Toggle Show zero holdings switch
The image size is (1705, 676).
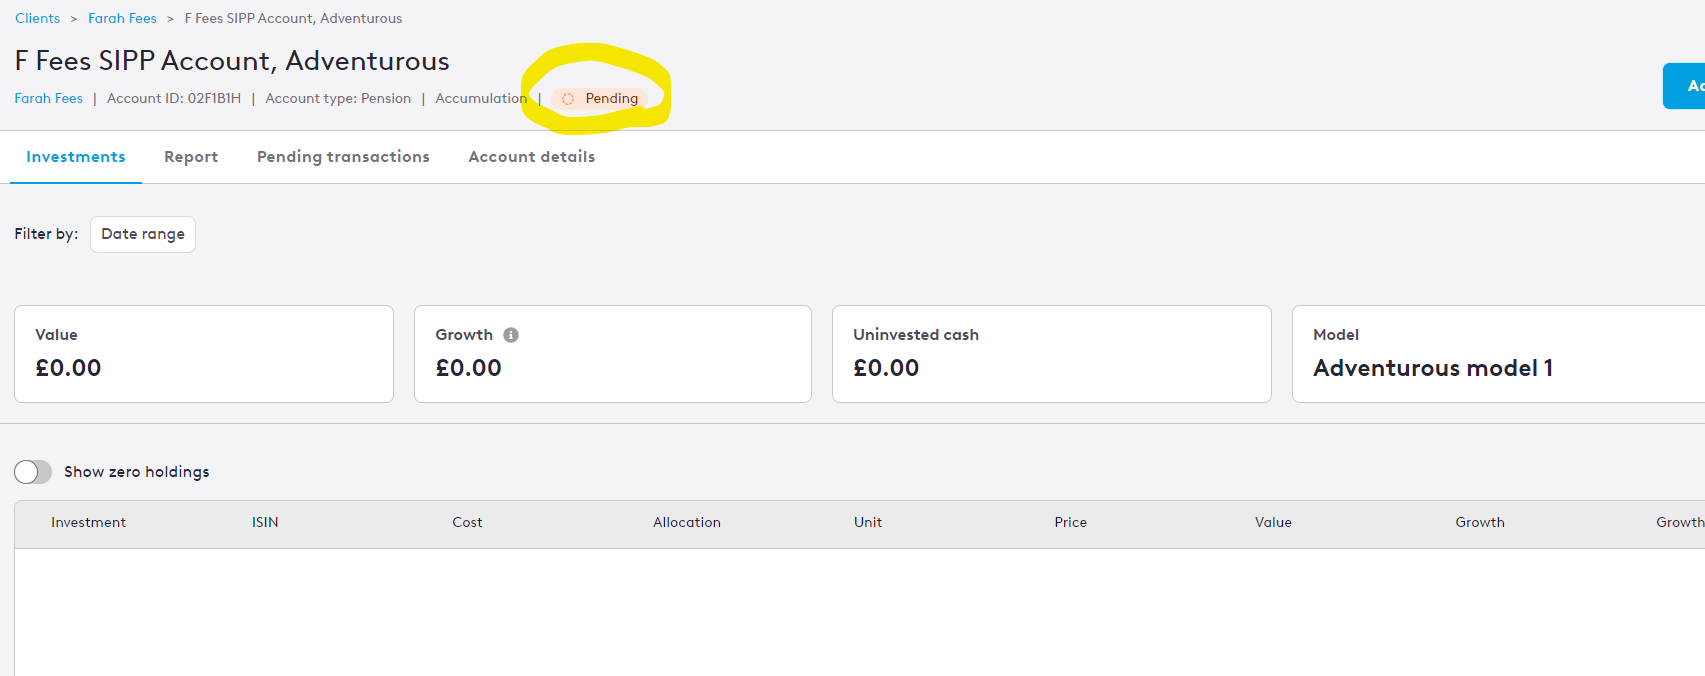[33, 472]
